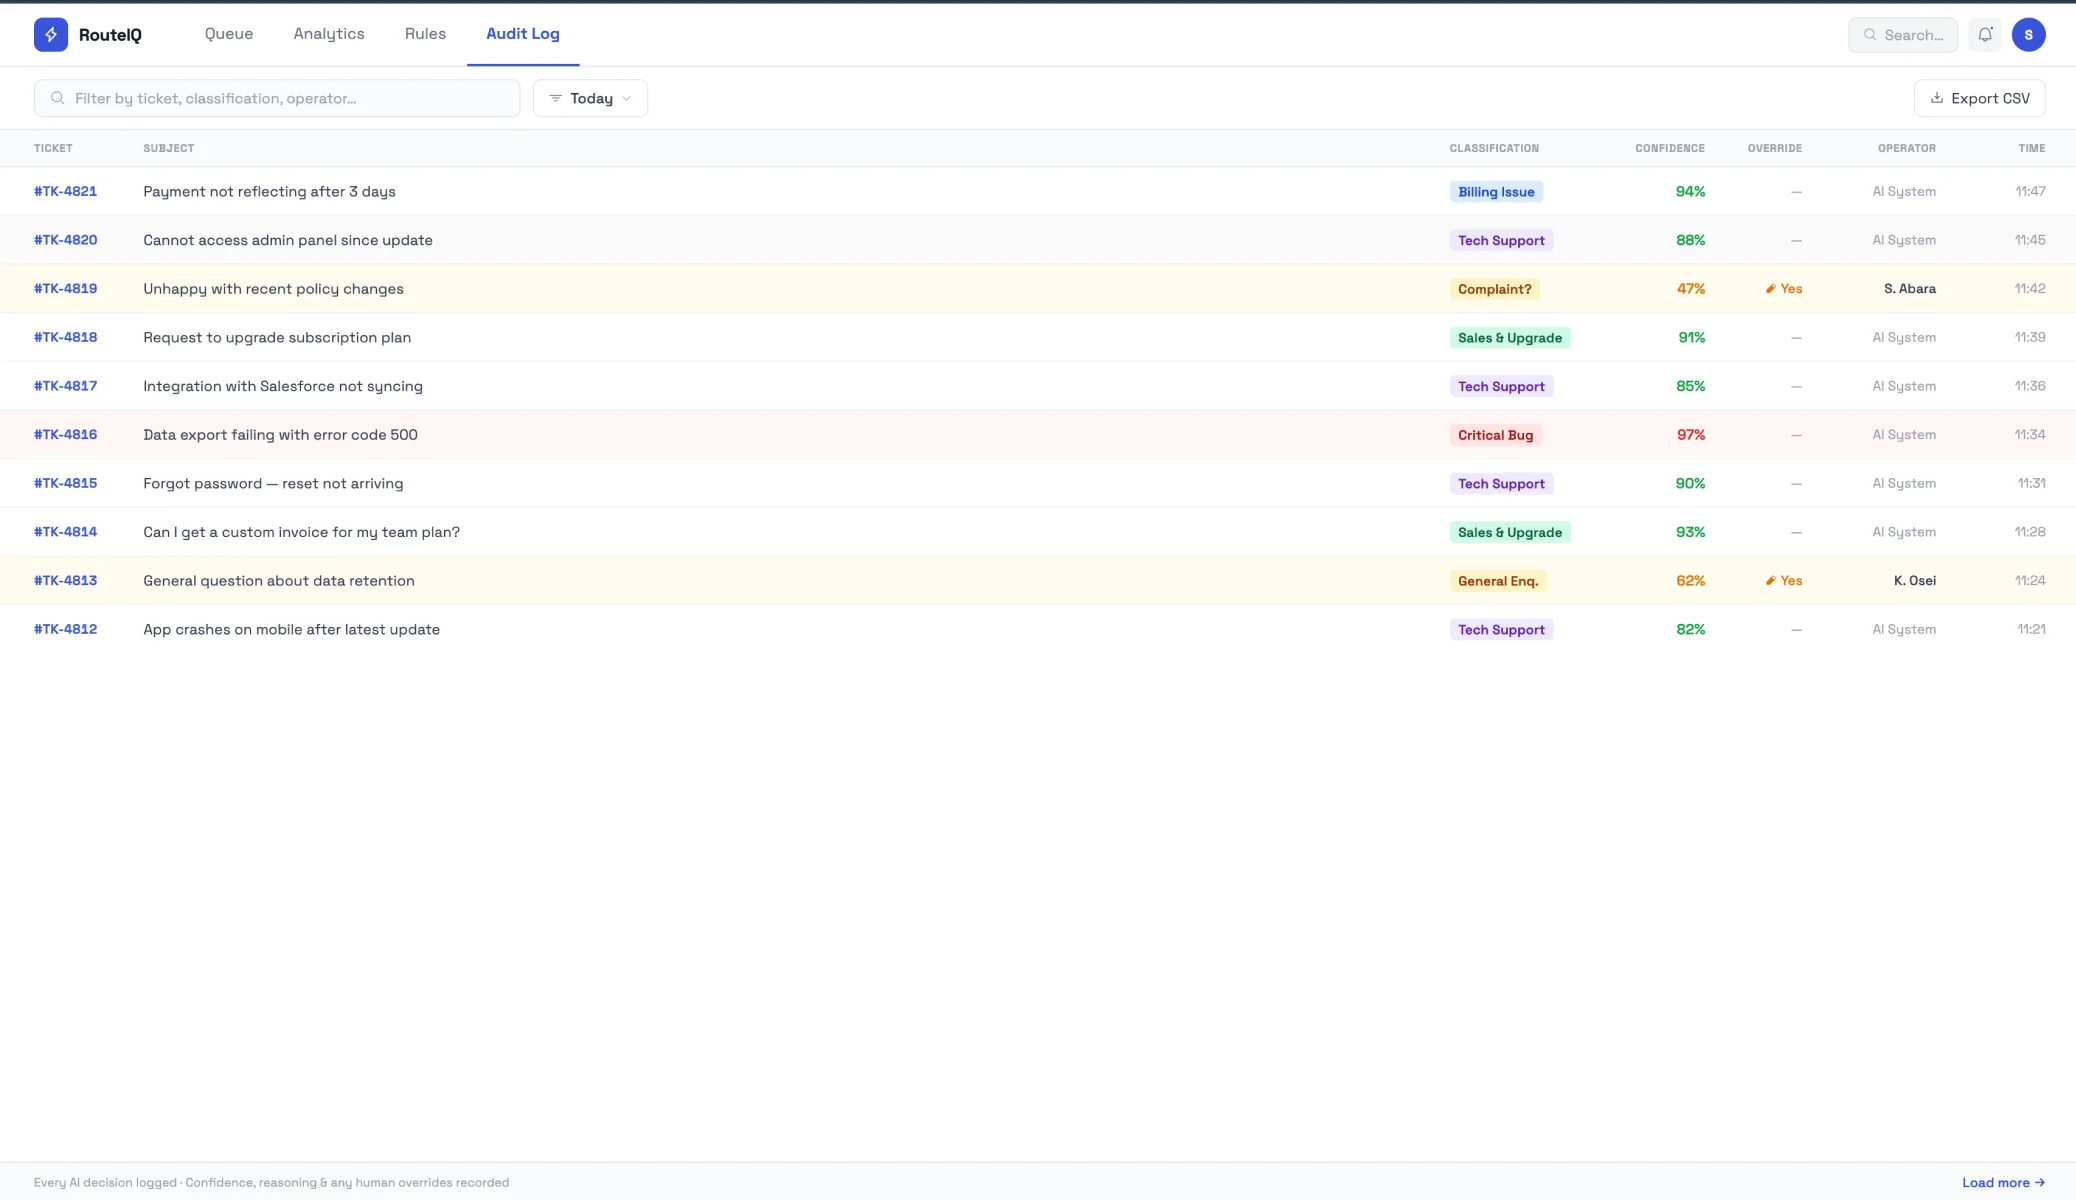The width and height of the screenshot is (2076, 1200).
Task: Click the pencil override icon for TK-4819
Action: point(1770,289)
